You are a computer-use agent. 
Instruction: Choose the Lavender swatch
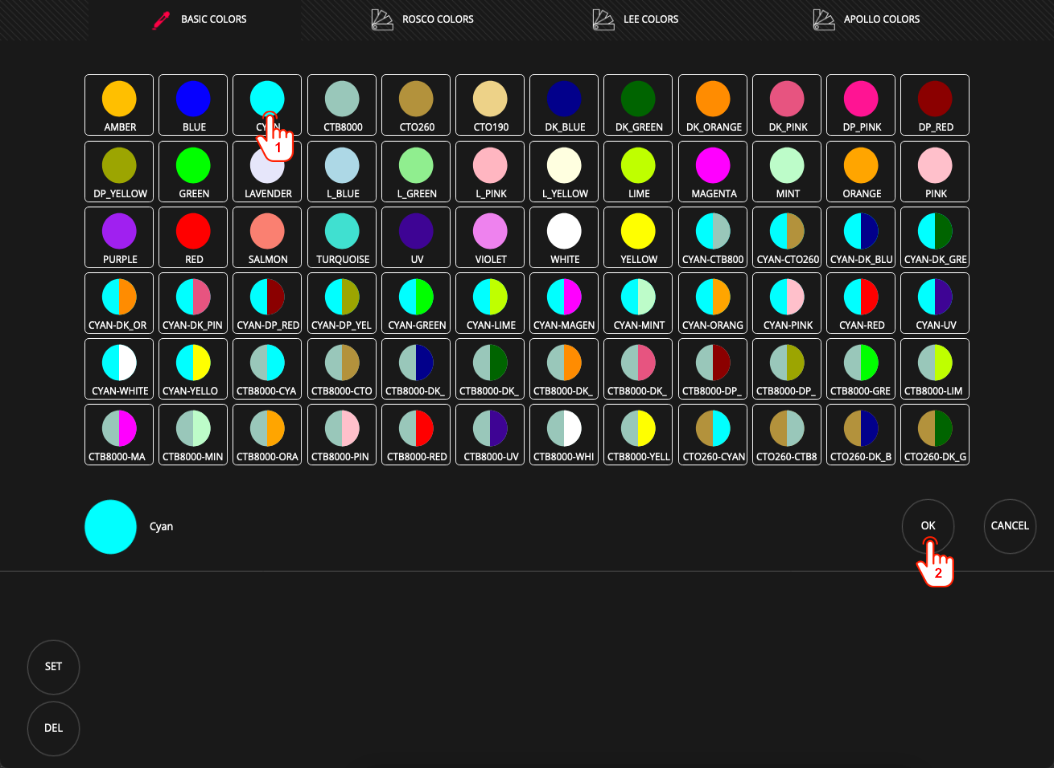click(x=267, y=171)
